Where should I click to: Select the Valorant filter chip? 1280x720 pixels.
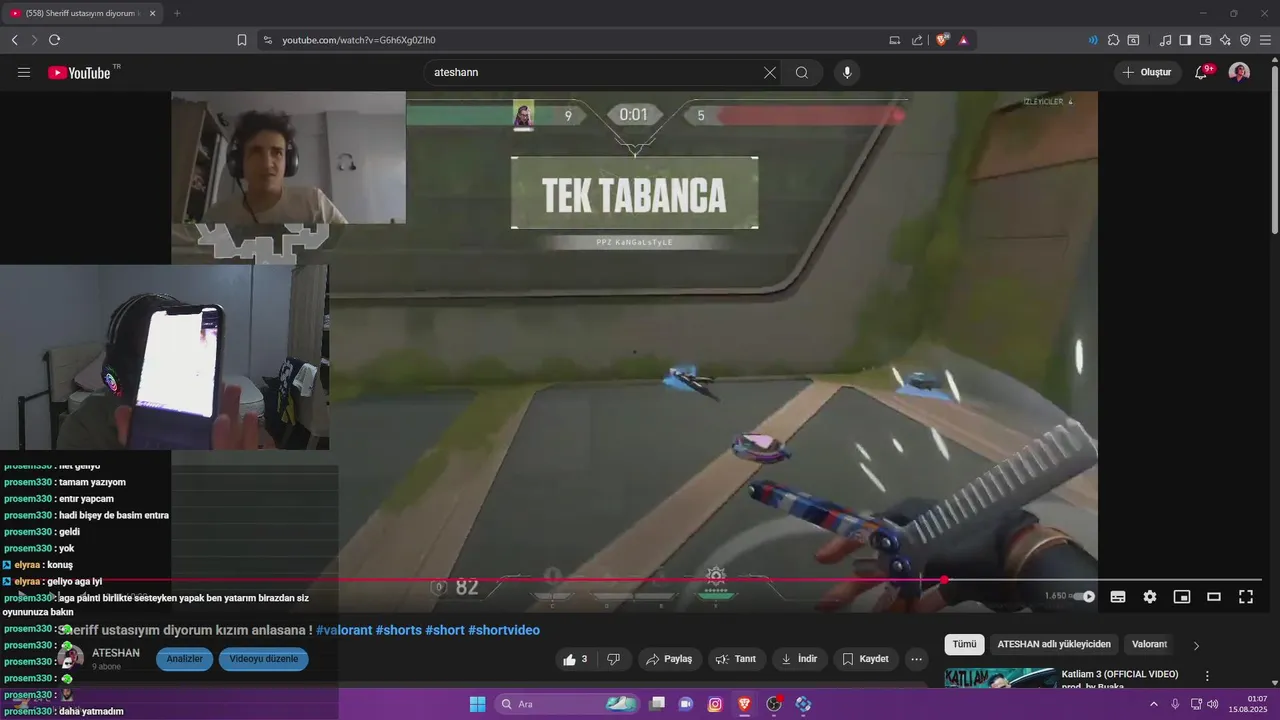[x=1149, y=644]
